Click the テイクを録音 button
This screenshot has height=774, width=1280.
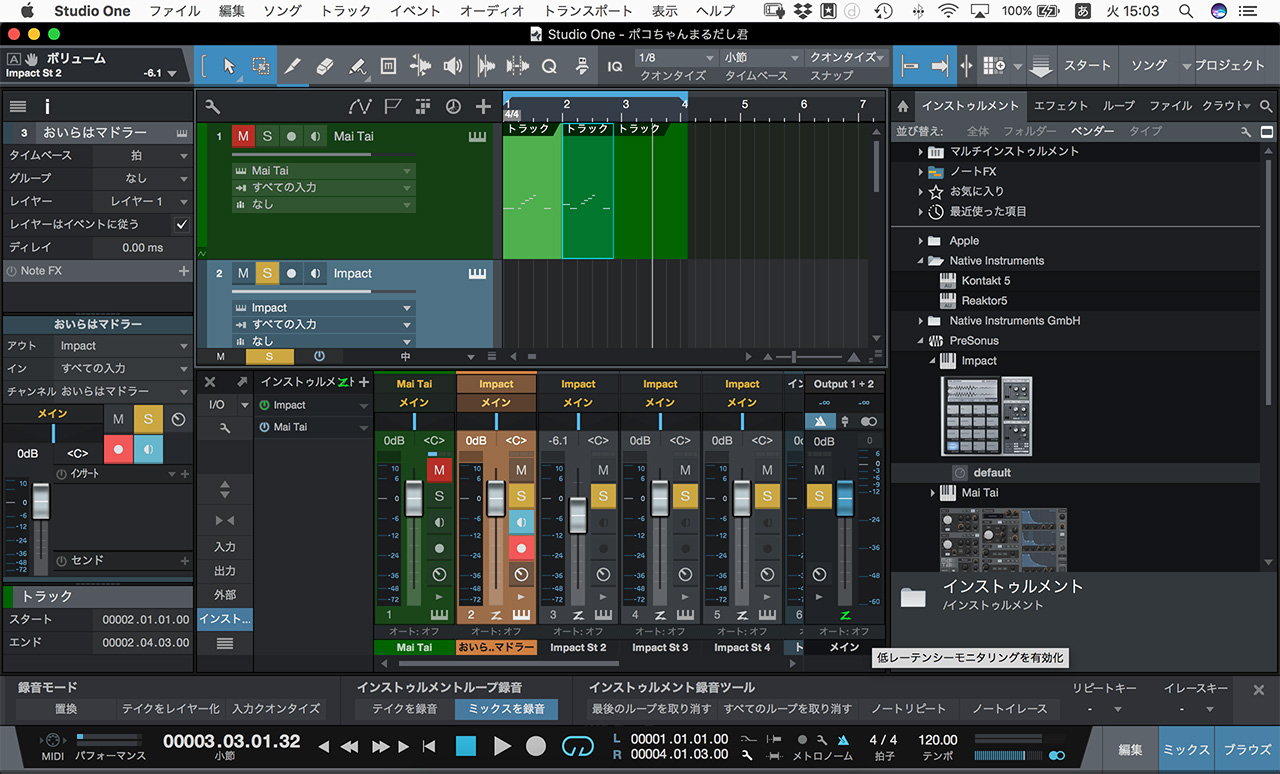click(404, 709)
